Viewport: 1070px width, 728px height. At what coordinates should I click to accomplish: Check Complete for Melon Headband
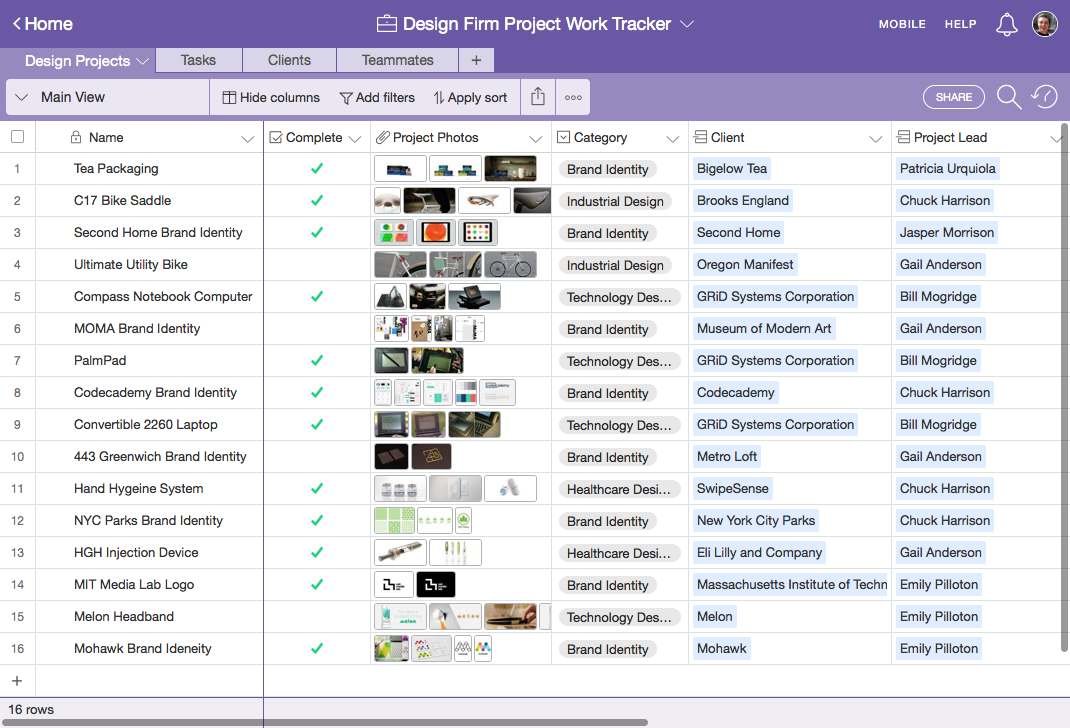pyautogui.click(x=317, y=617)
